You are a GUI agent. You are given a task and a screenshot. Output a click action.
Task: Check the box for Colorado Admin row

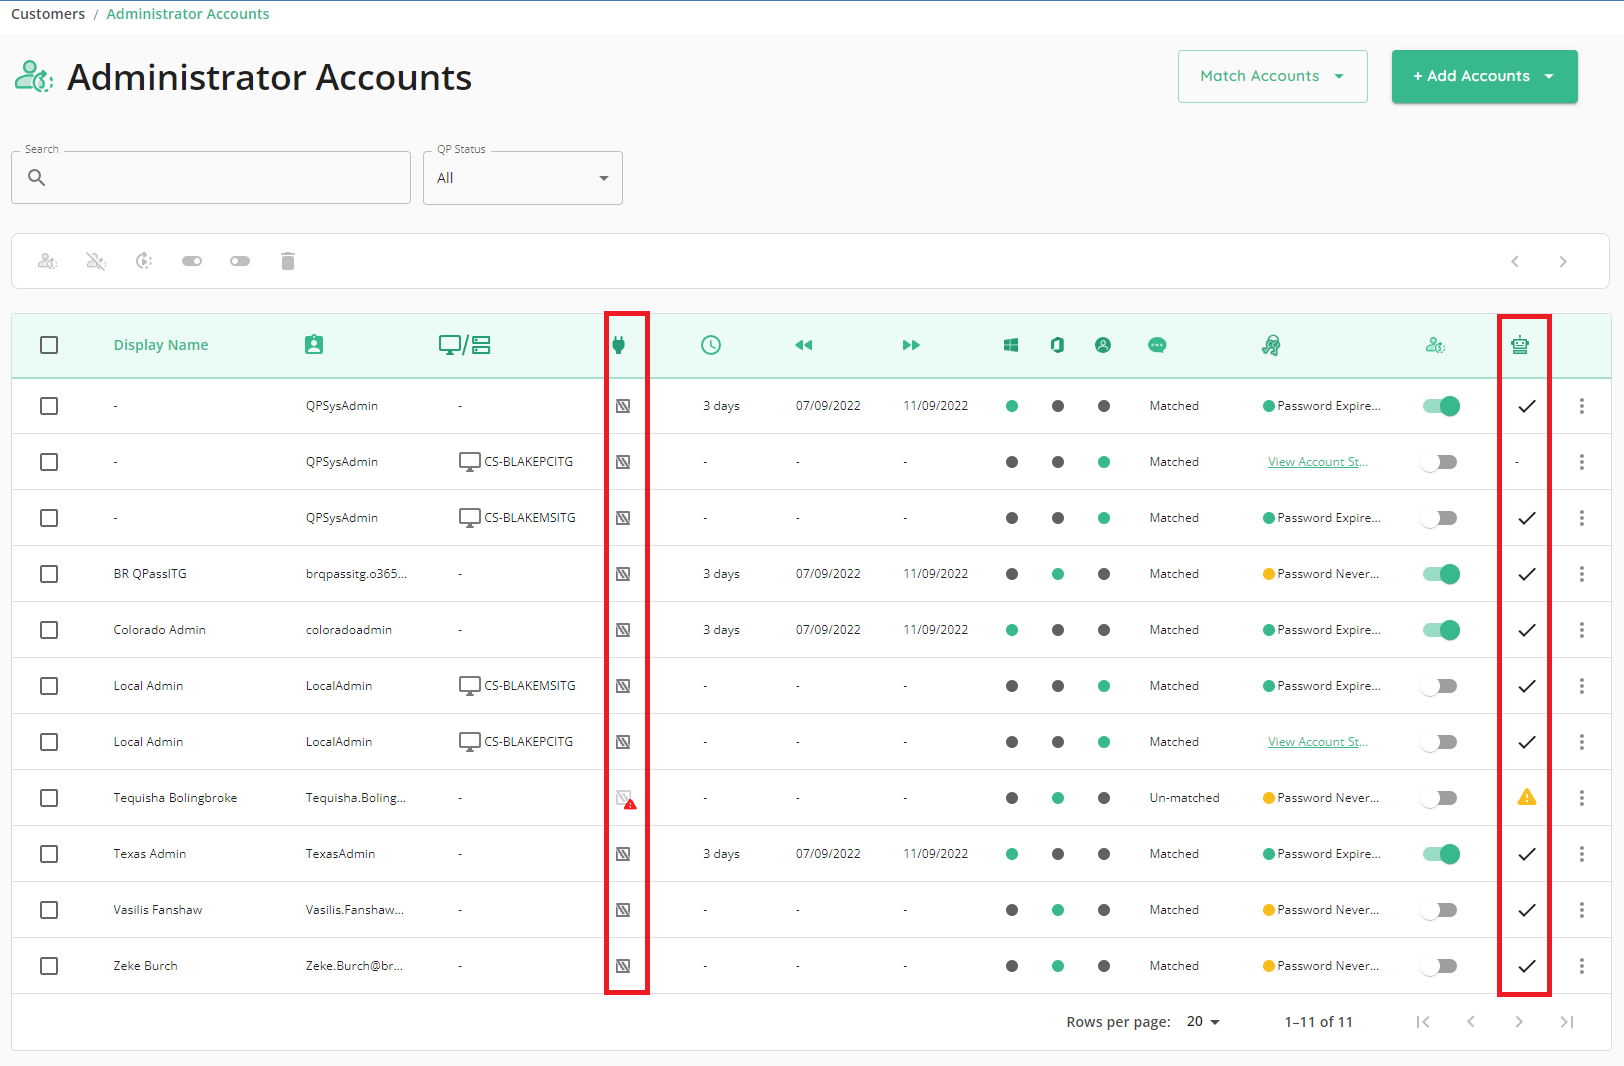[x=49, y=630]
